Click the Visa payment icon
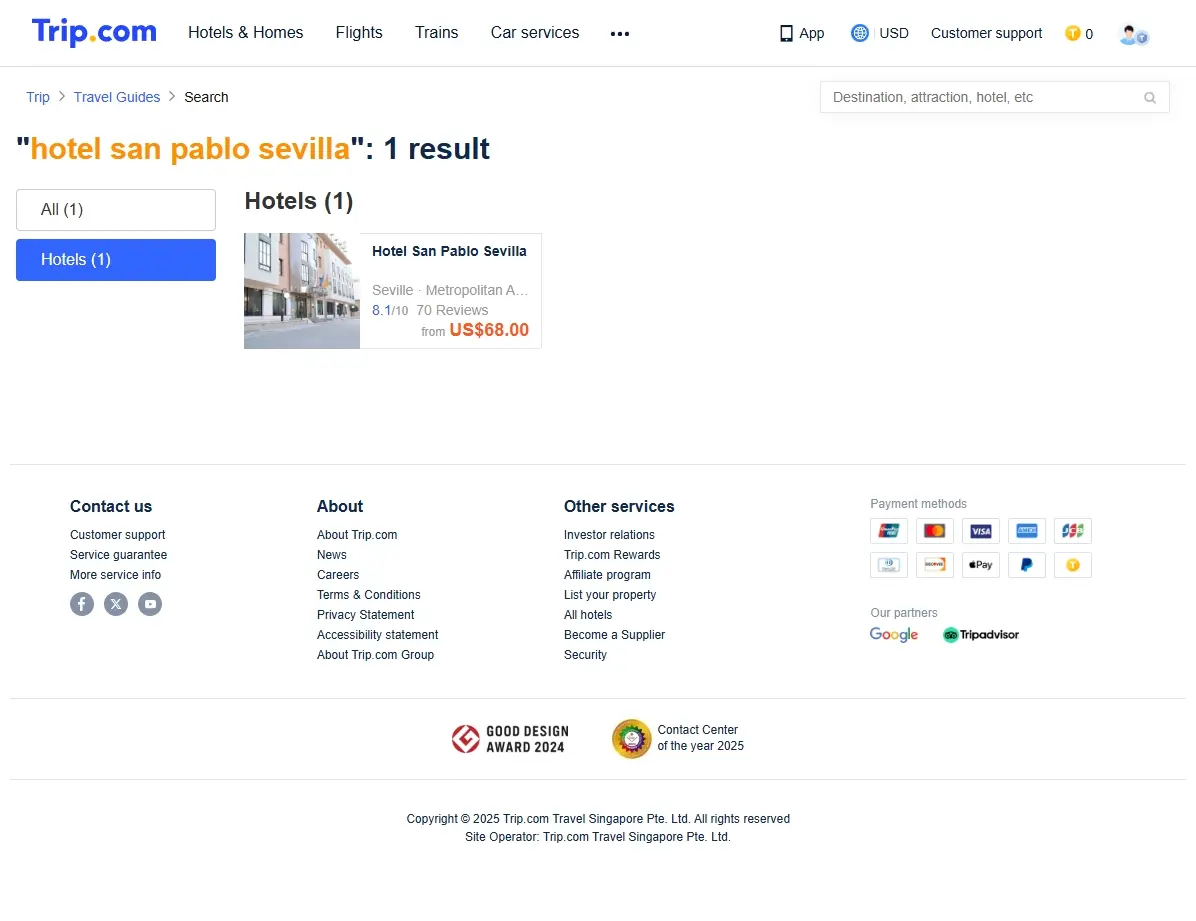1196x921 pixels. coord(981,530)
